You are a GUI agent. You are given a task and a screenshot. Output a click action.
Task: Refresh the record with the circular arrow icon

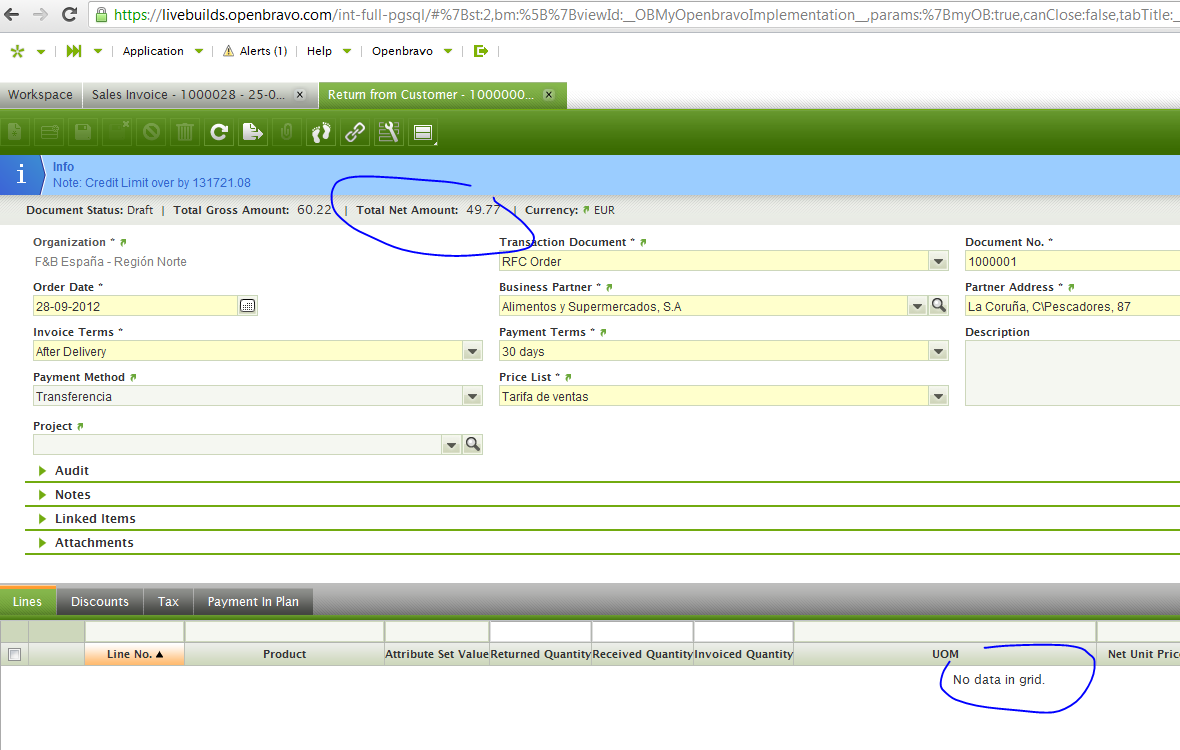tap(219, 132)
